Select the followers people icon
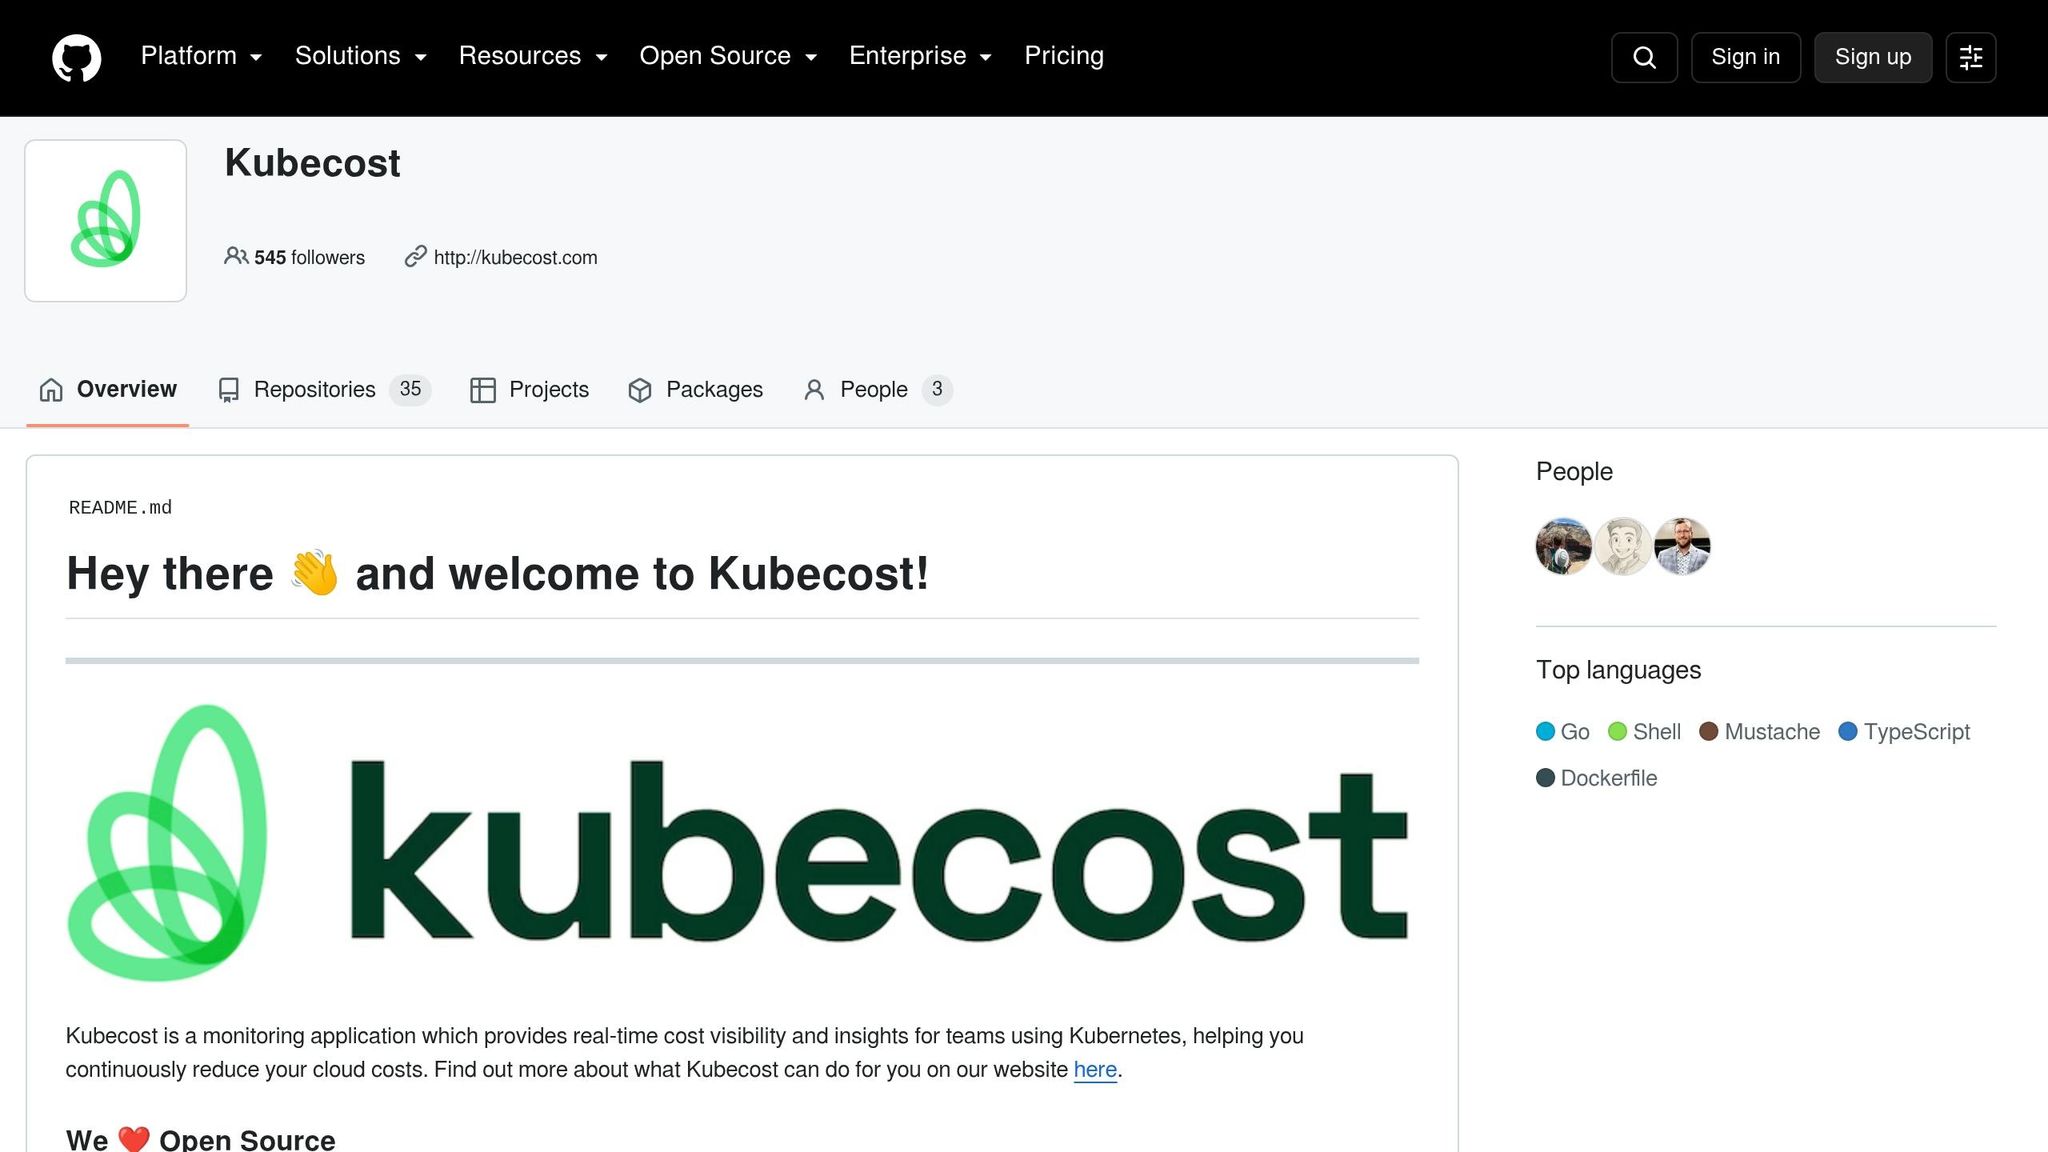The image size is (2048, 1152). pos(236,257)
